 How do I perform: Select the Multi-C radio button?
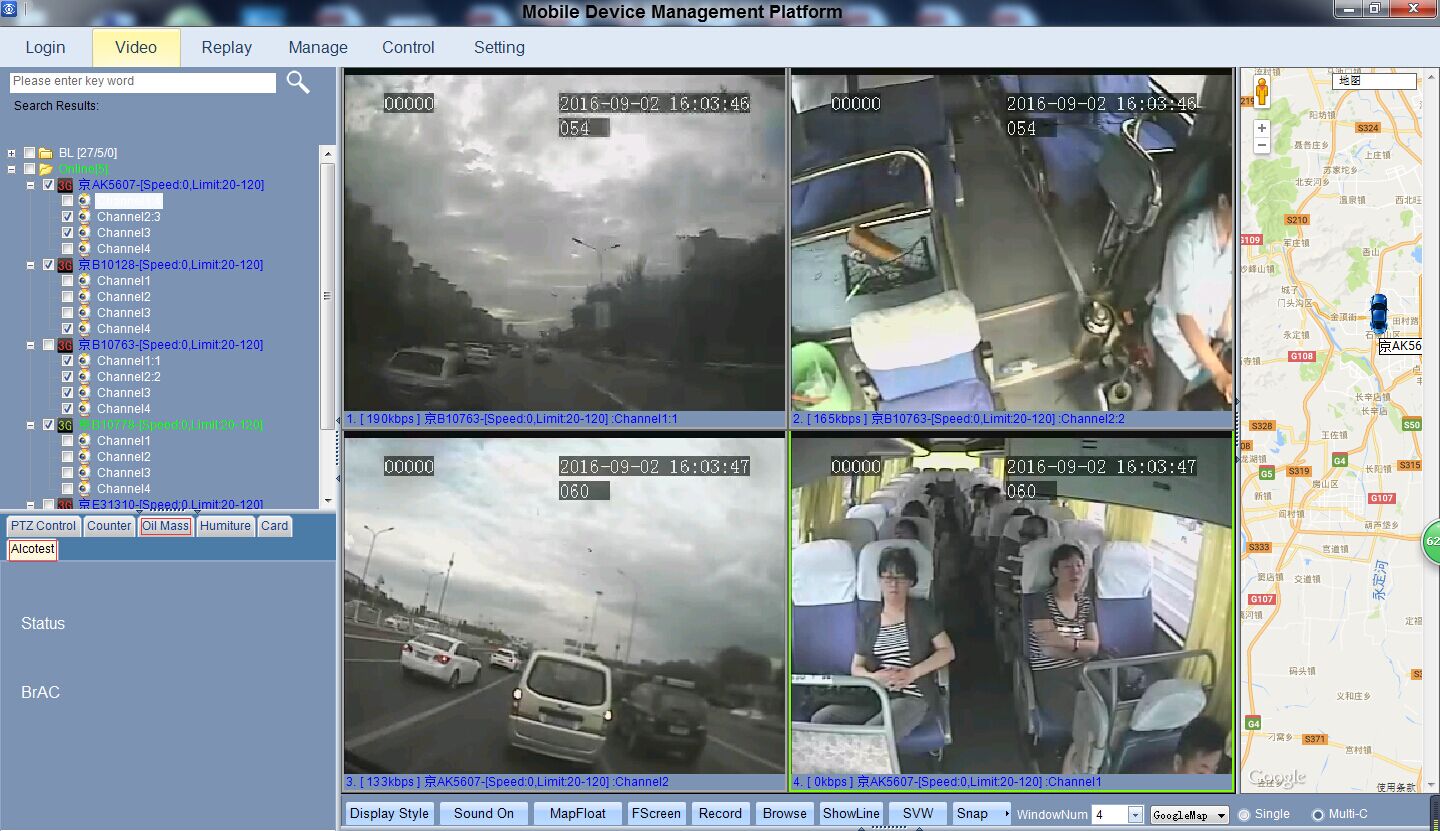click(1317, 815)
